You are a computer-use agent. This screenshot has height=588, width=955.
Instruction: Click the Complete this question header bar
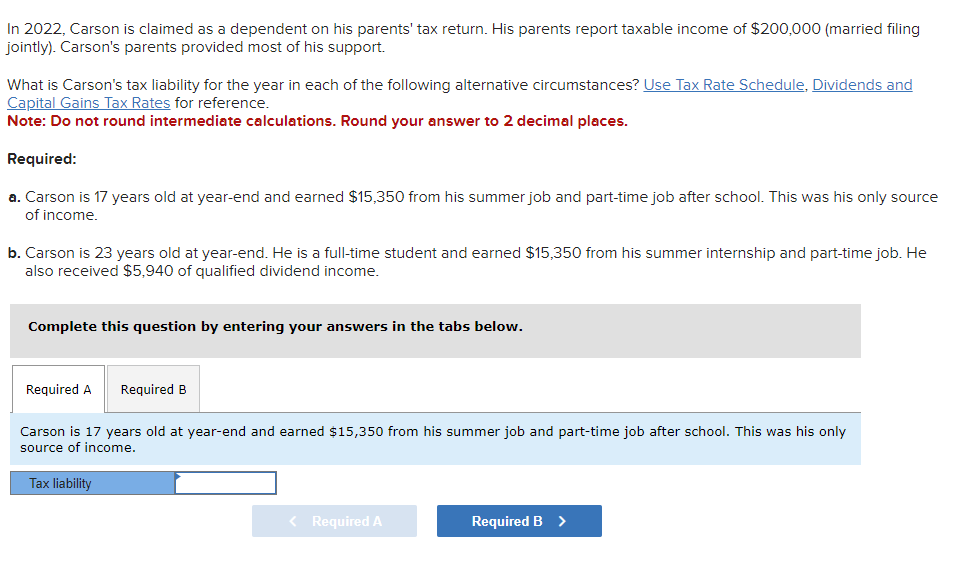point(435,330)
